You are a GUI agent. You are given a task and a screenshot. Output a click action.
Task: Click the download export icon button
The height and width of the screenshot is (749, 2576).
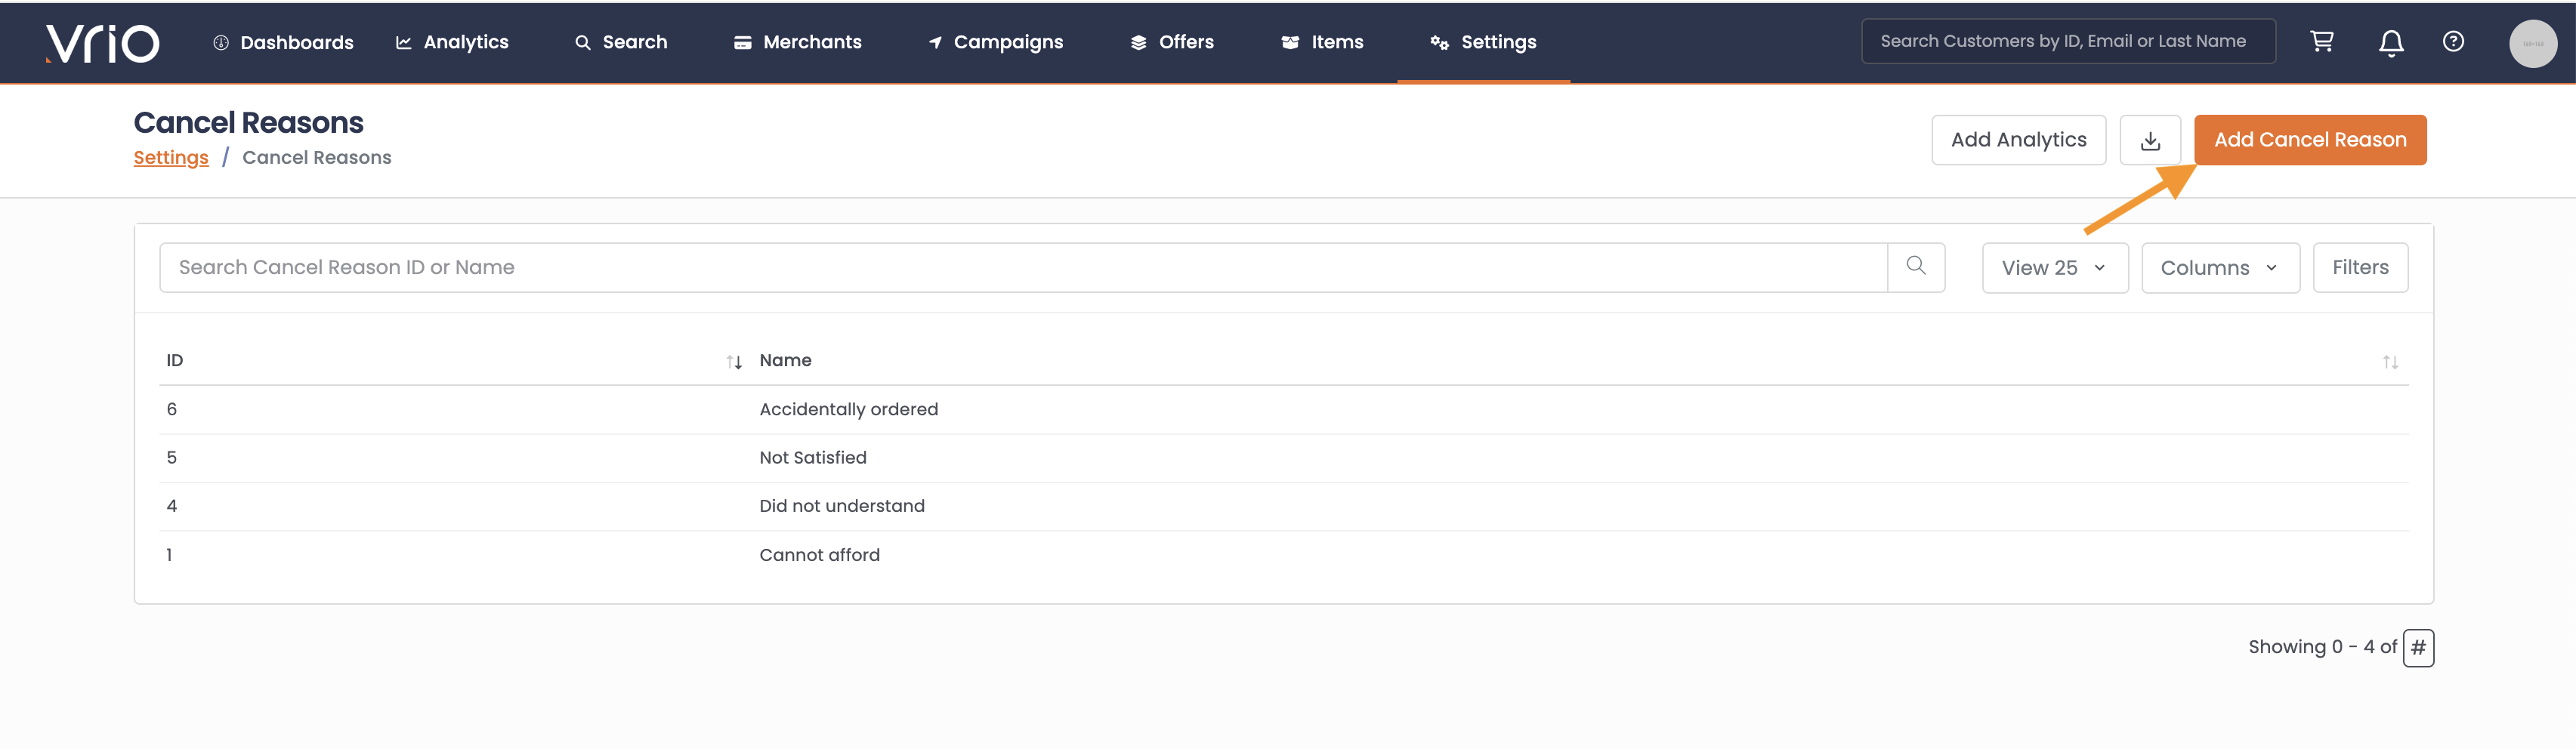pos(2150,140)
